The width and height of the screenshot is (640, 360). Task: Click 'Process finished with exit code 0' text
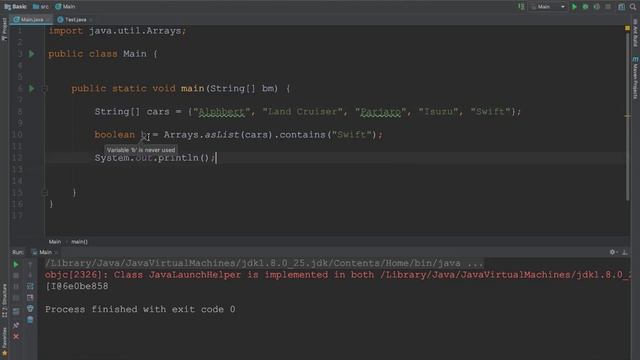[140, 309]
